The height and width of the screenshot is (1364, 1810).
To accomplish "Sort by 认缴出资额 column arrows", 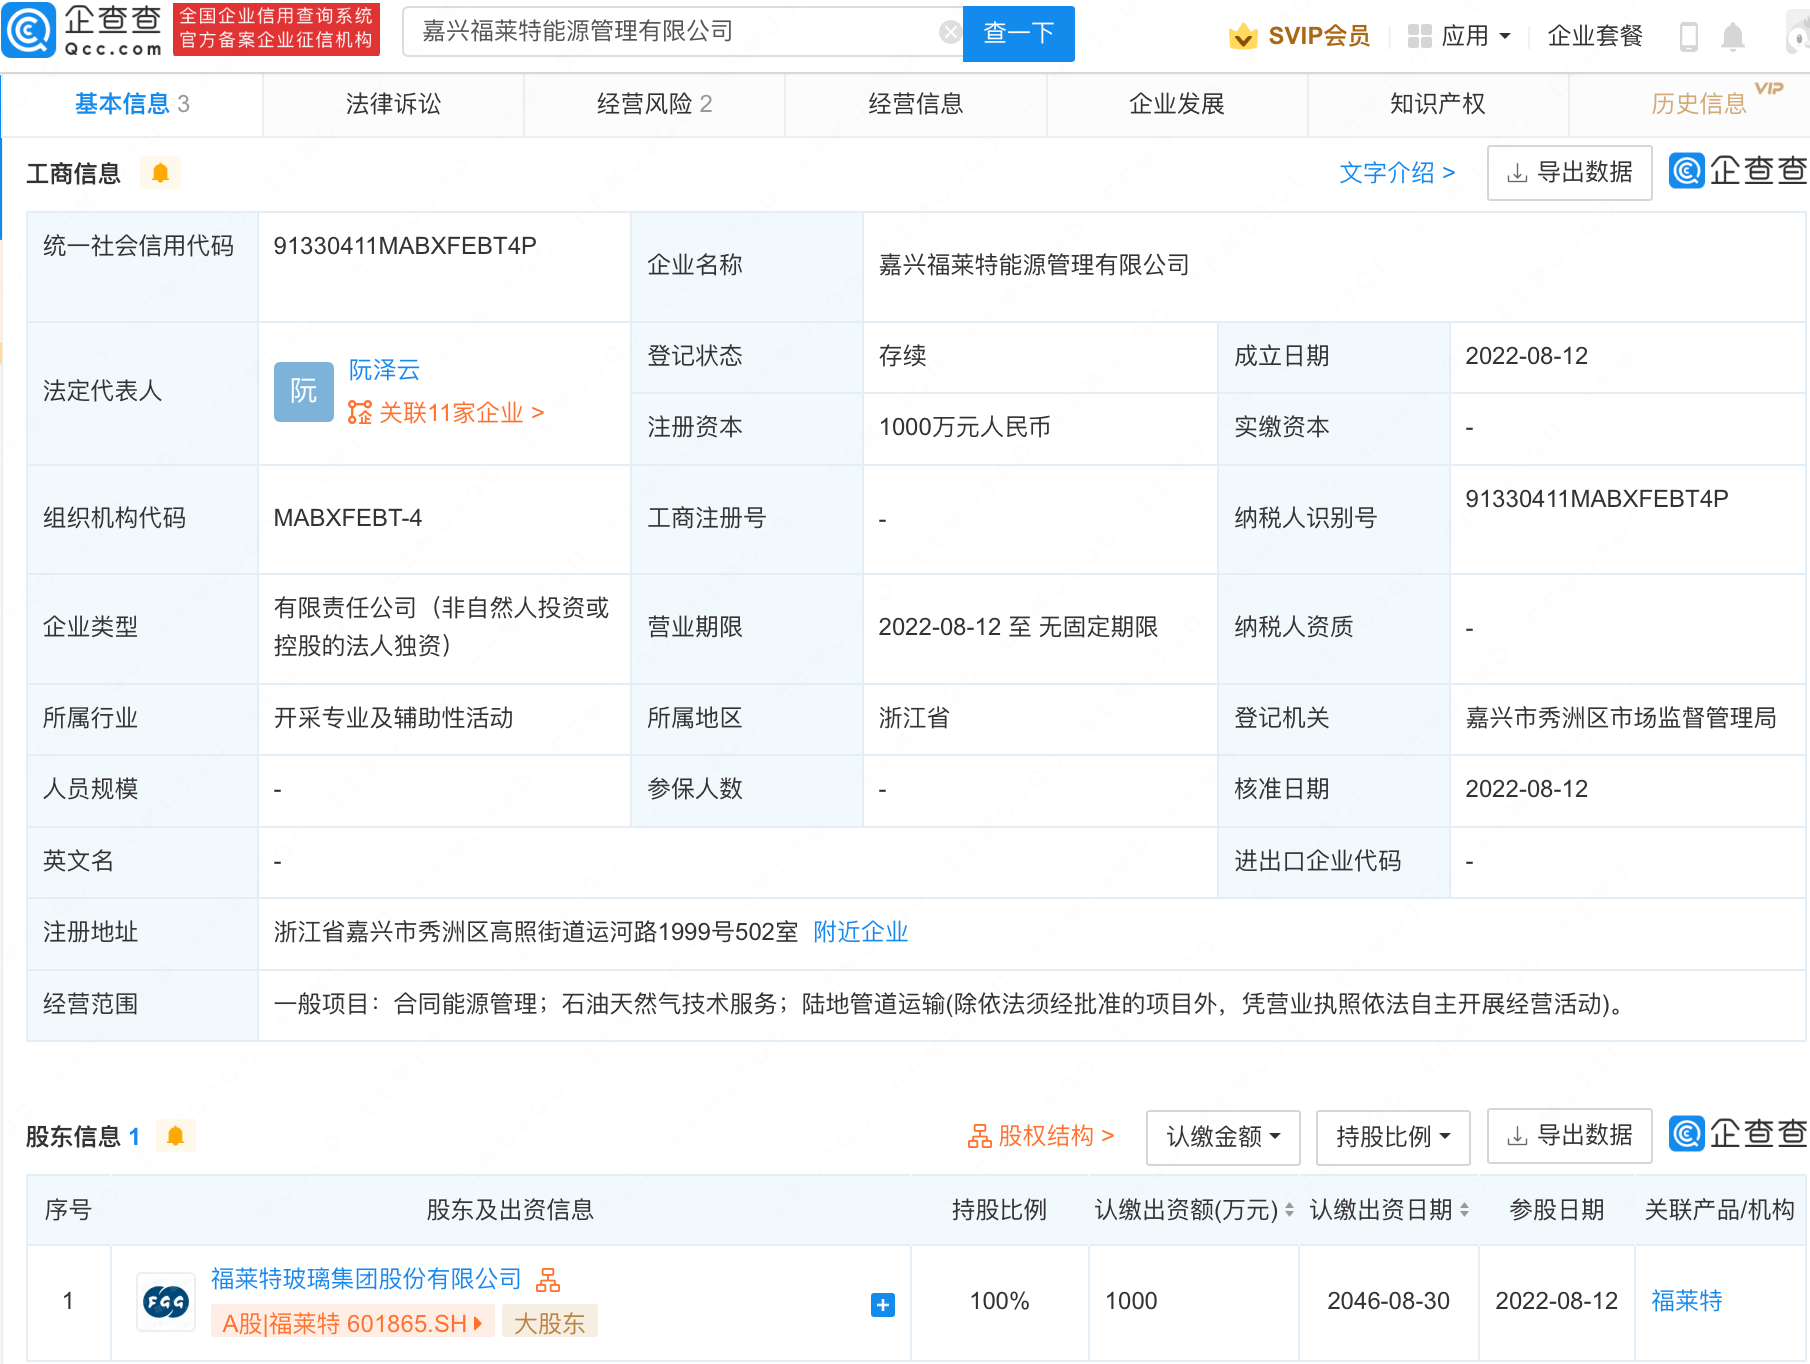I will tap(1289, 1210).
